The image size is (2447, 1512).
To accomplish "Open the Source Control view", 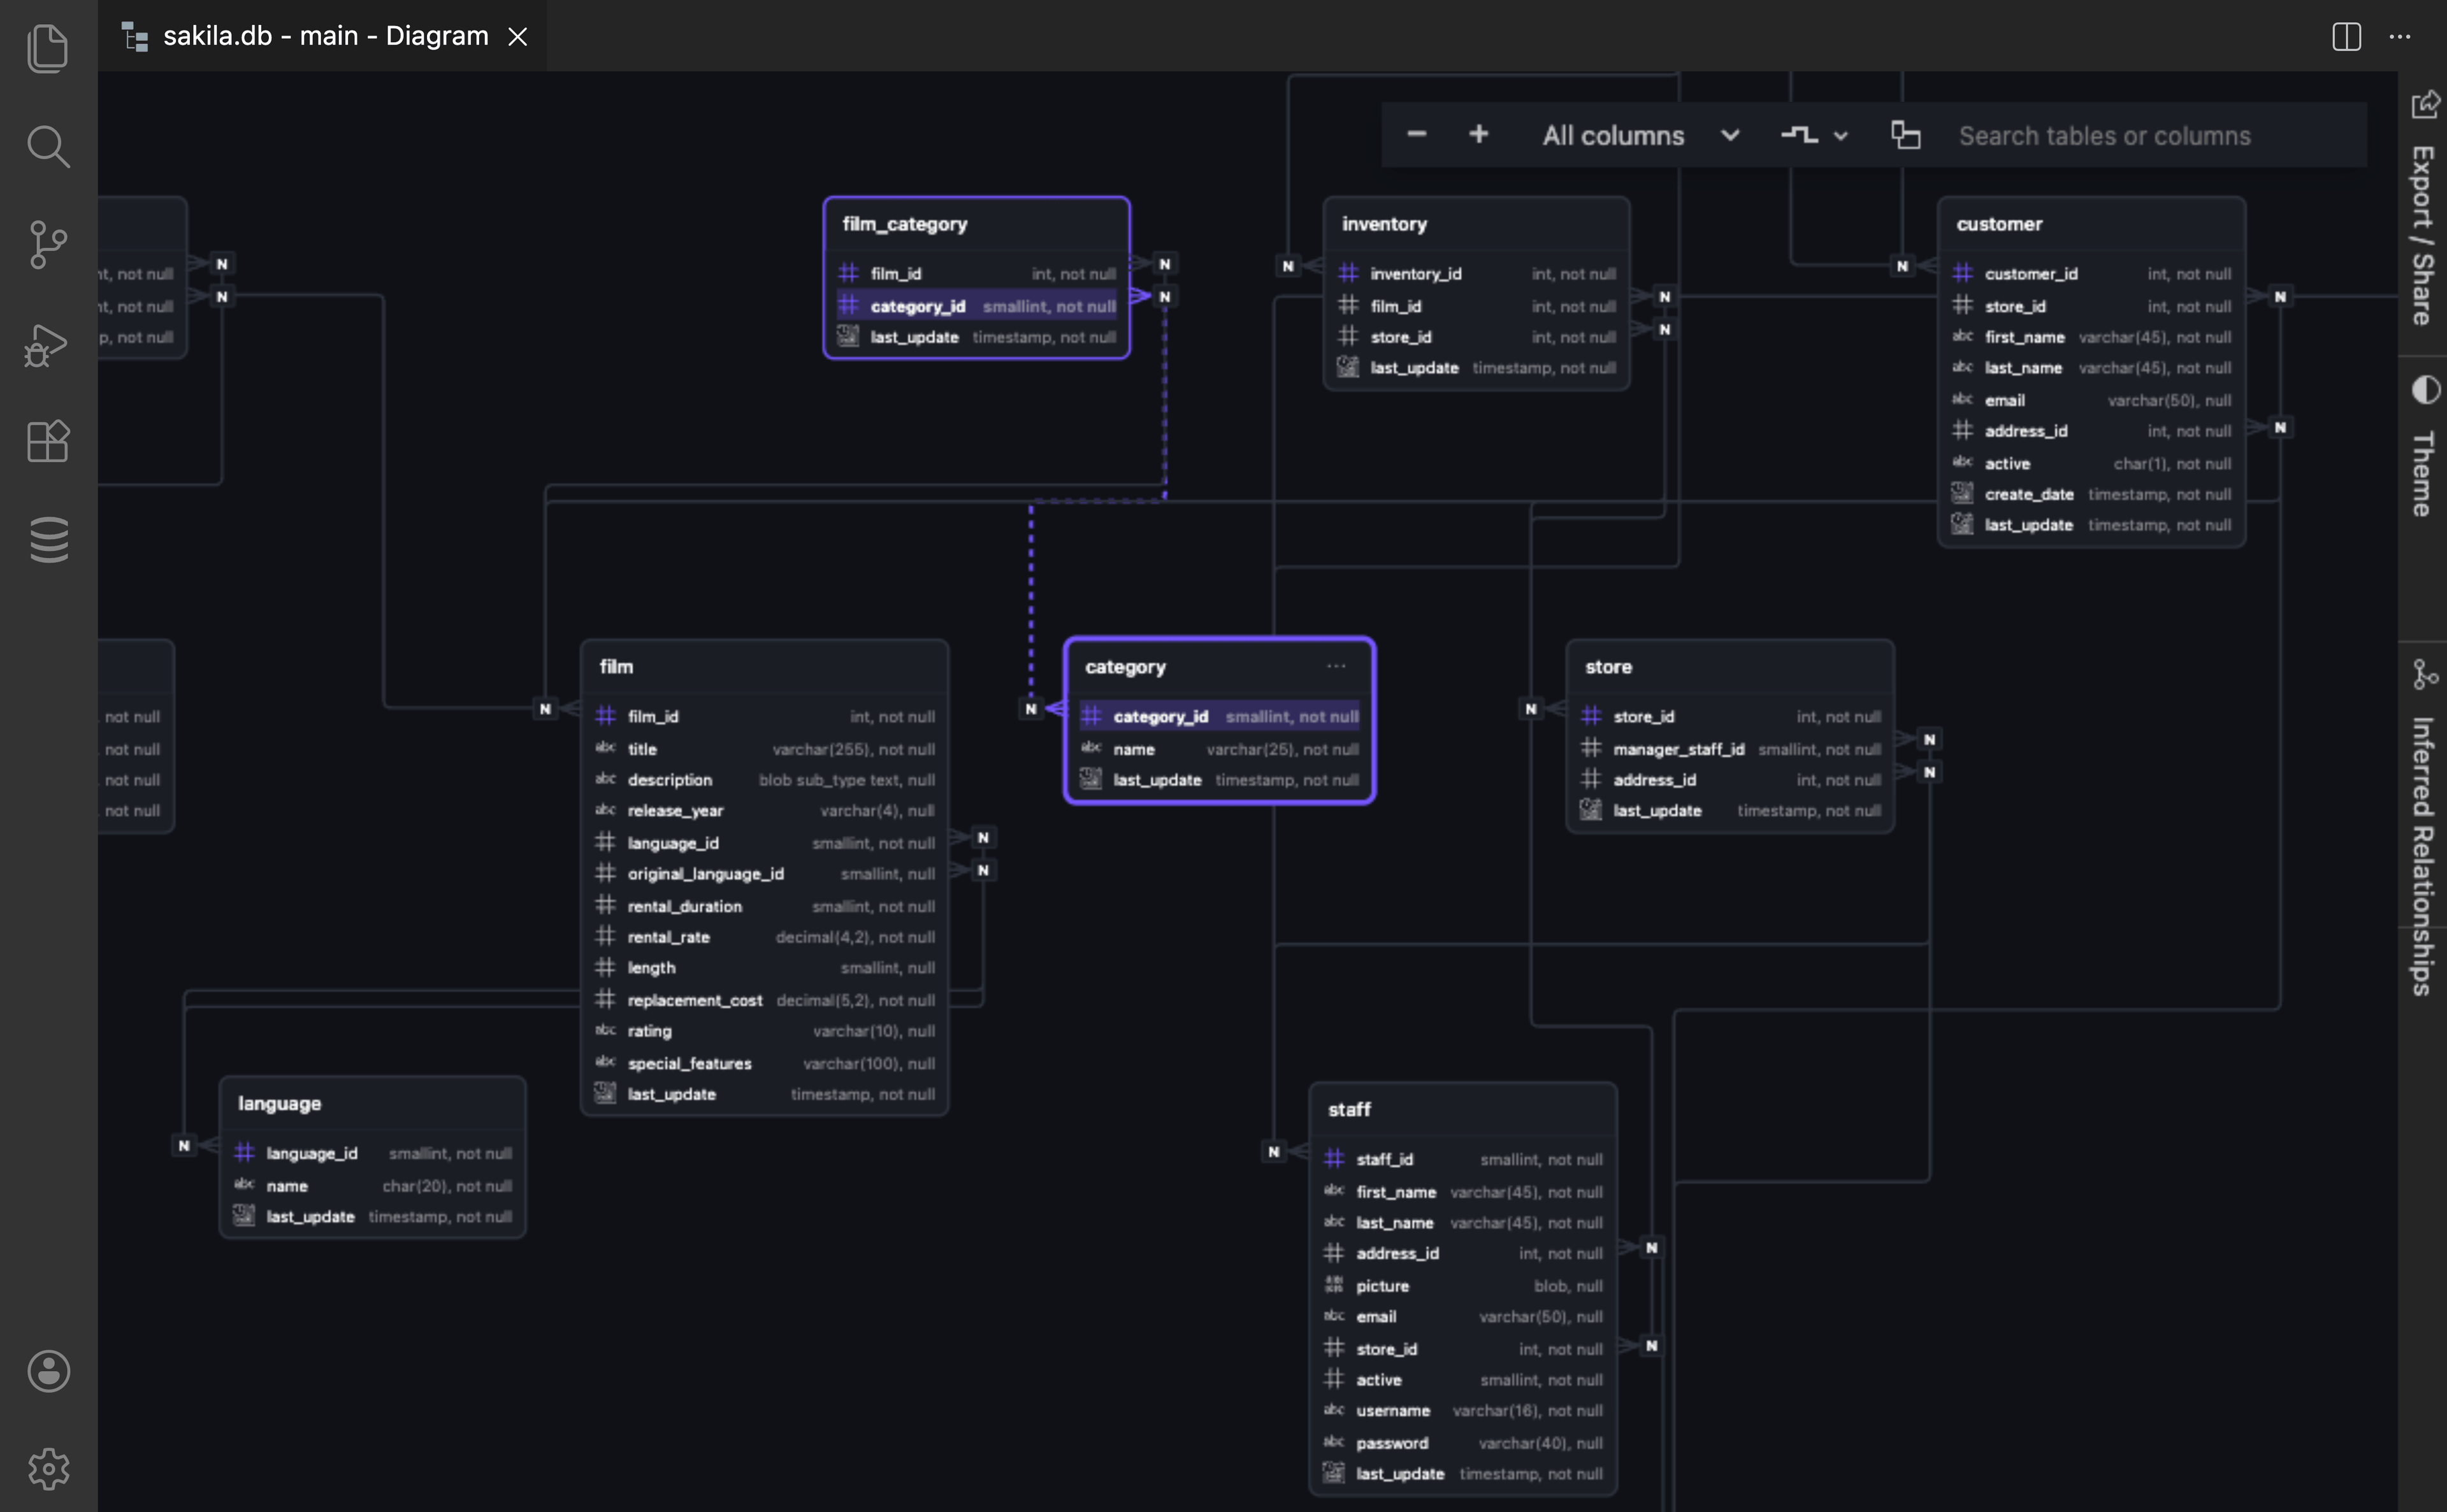I will point(48,244).
